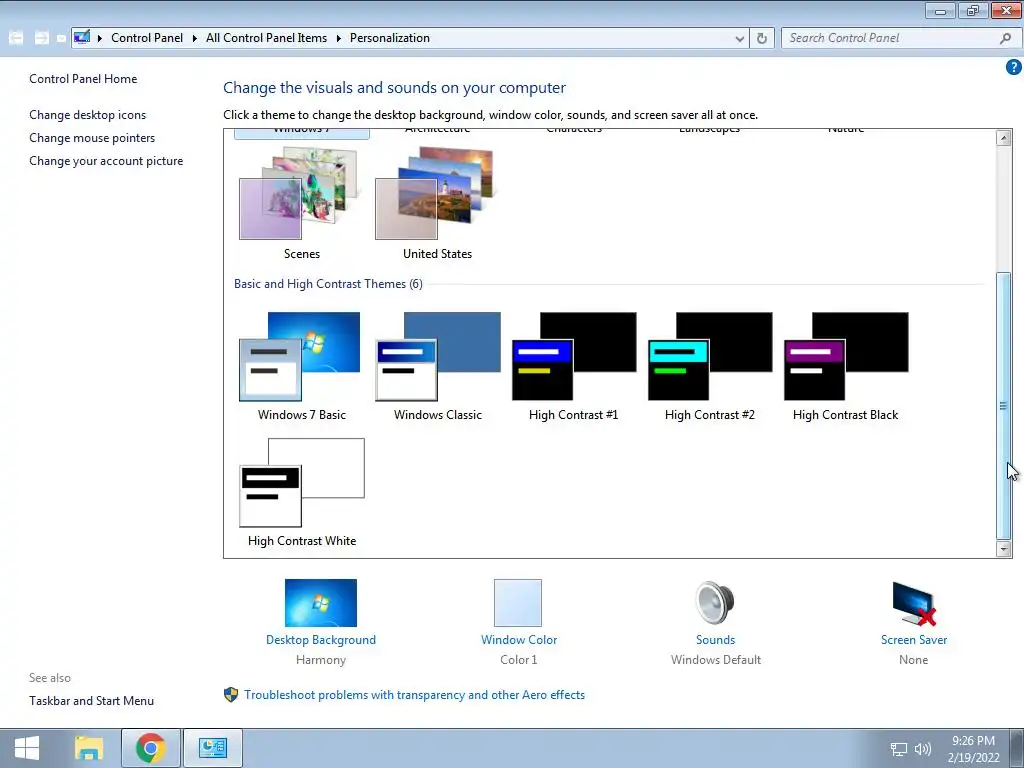Click the search magnifier icon
This screenshot has width=1024, height=768.
pos(1005,38)
